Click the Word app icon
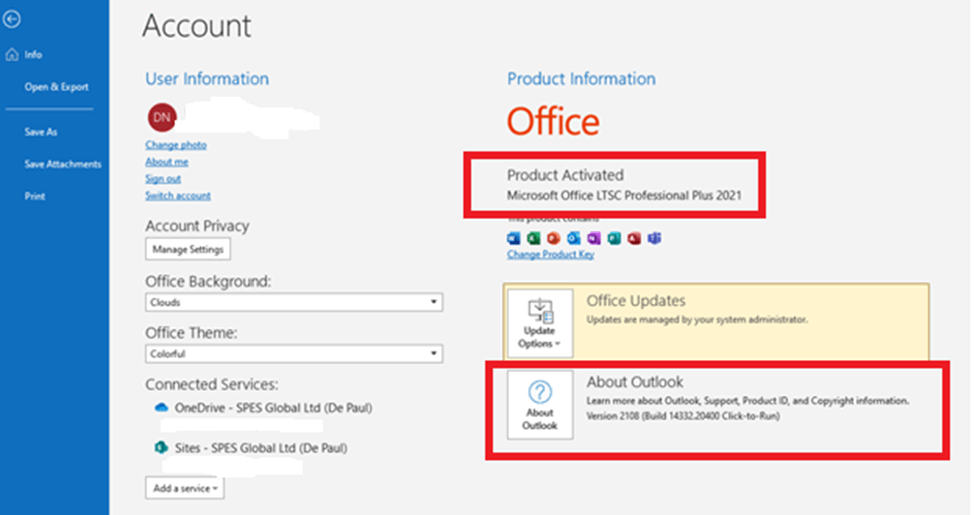This screenshot has height=515, width=975. [x=514, y=238]
